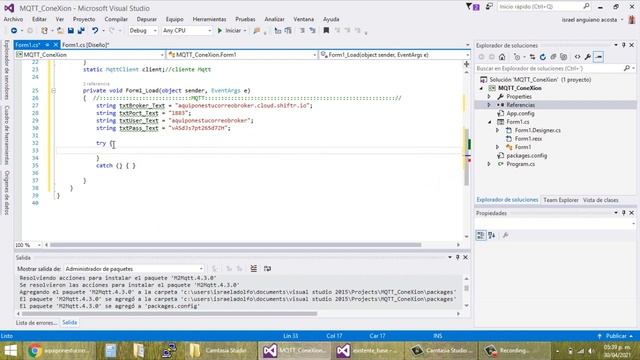Click the Undo arrow icon

click(x=95, y=31)
